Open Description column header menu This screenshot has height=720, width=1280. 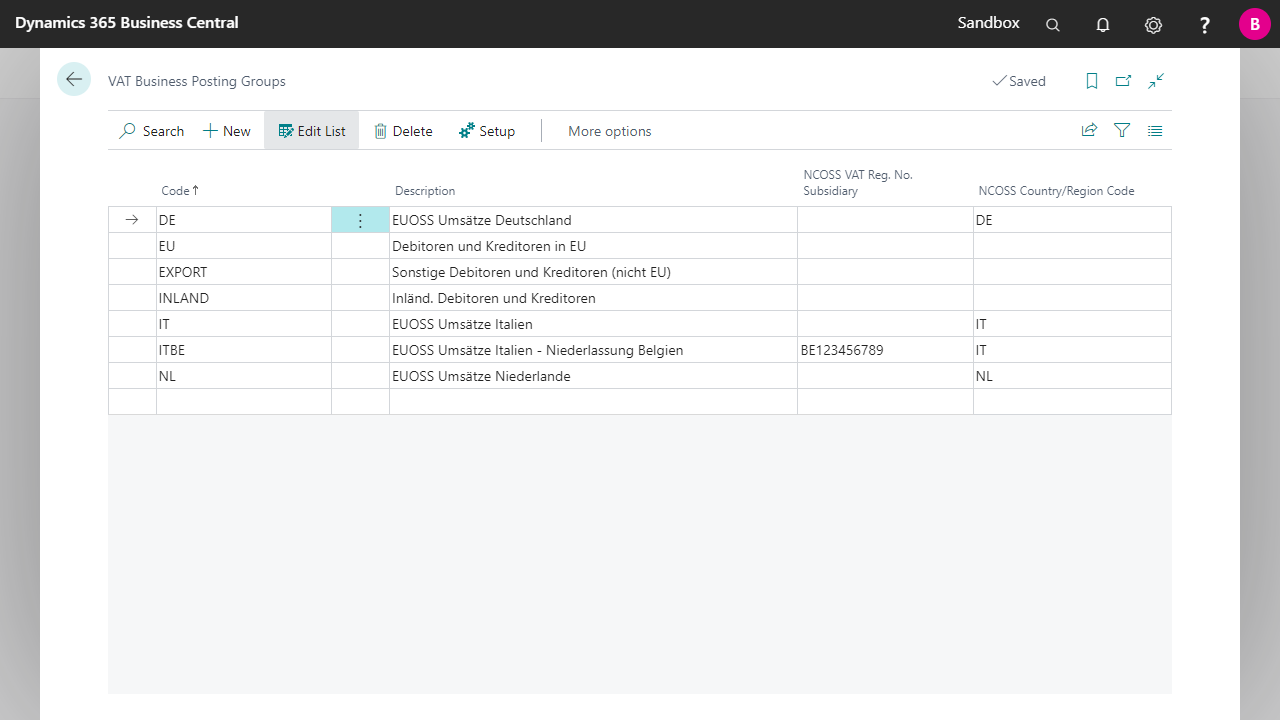click(425, 190)
